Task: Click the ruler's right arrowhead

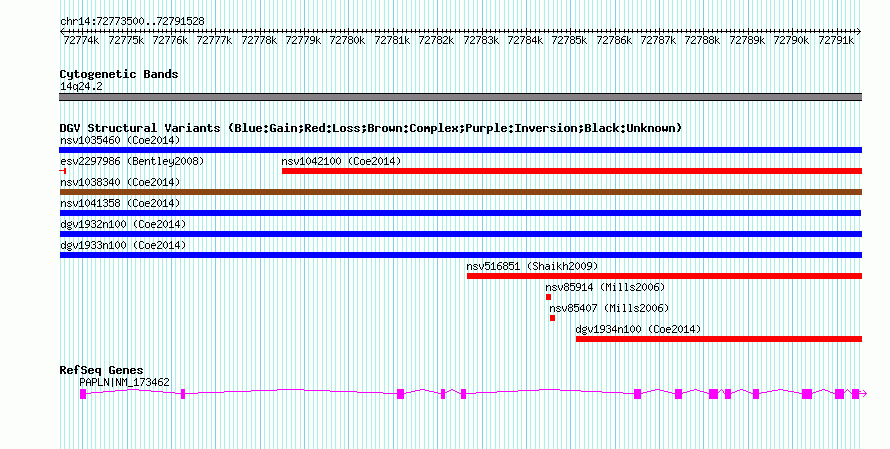Action: [x=859, y=31]
